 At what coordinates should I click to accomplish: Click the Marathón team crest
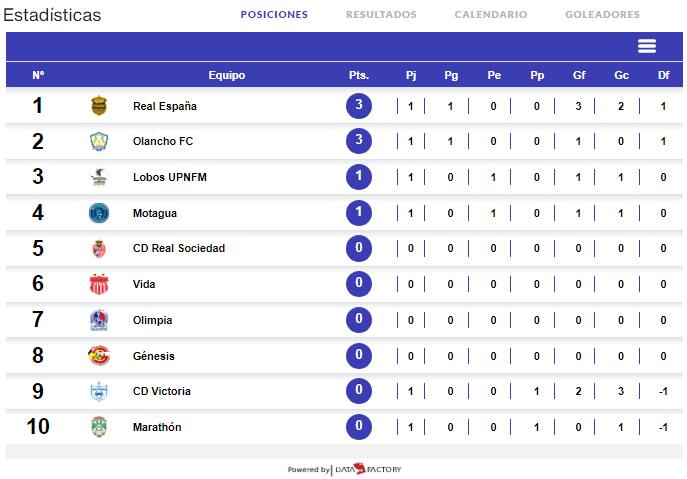[x=98, y=427]
